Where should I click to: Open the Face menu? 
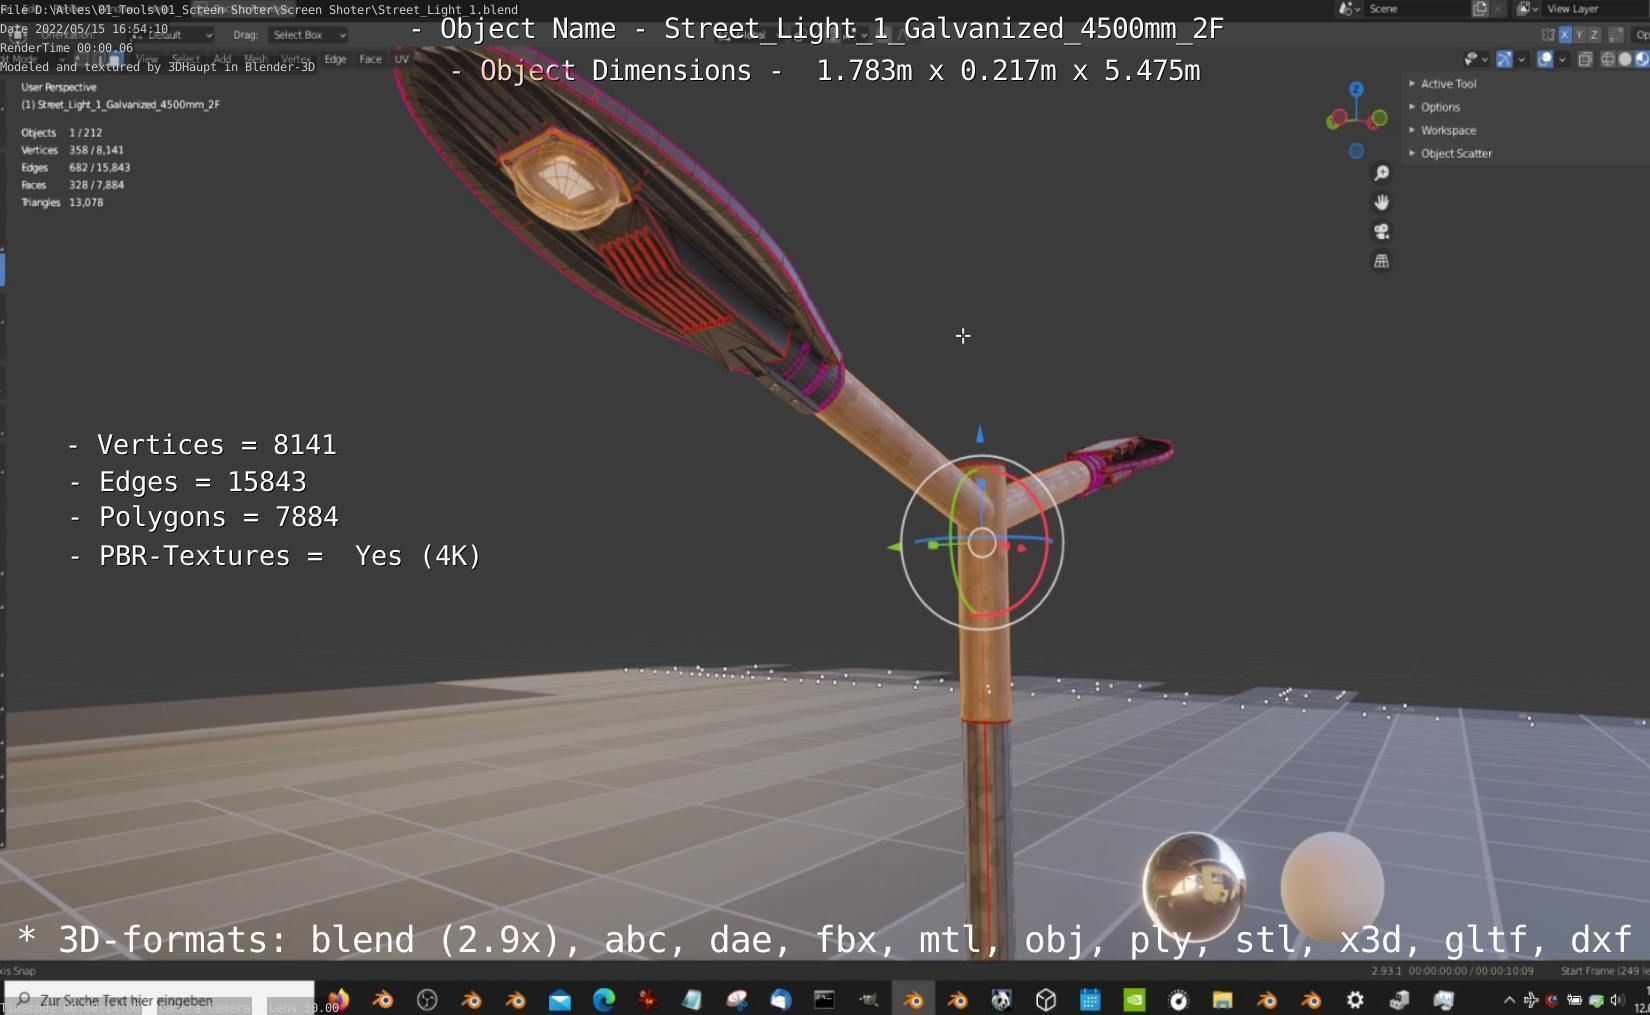pos(370,59)
